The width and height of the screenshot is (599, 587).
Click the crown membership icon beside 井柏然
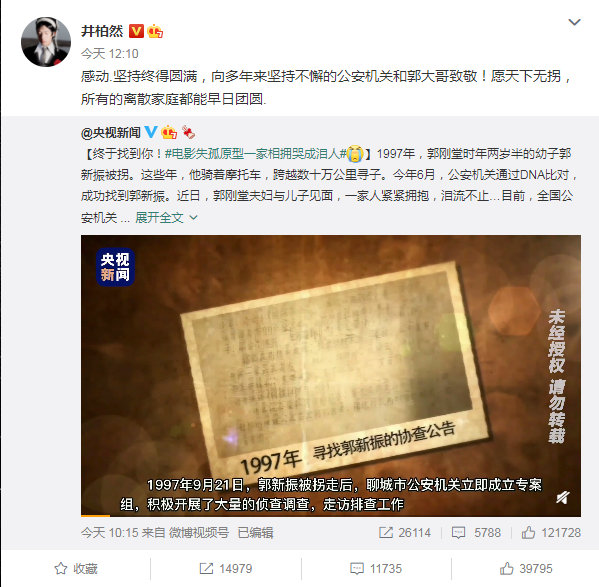click(x=155, y=31)
